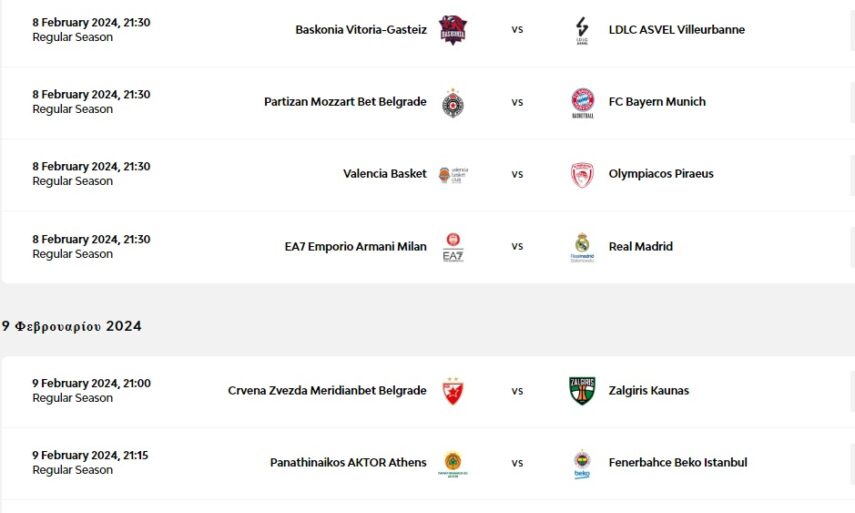
Task: Click the Olympiacos Piraeus logo
Action: (582, 174)
